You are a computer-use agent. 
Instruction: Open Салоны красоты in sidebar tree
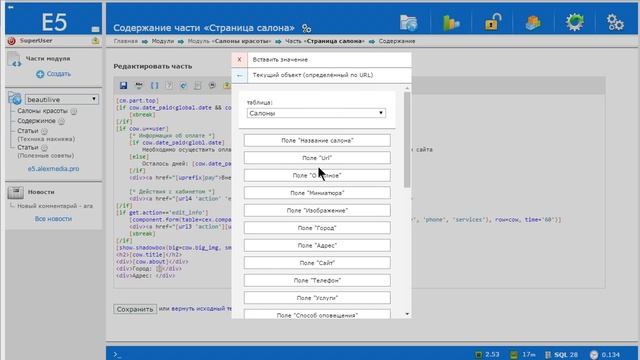(42, 111)
